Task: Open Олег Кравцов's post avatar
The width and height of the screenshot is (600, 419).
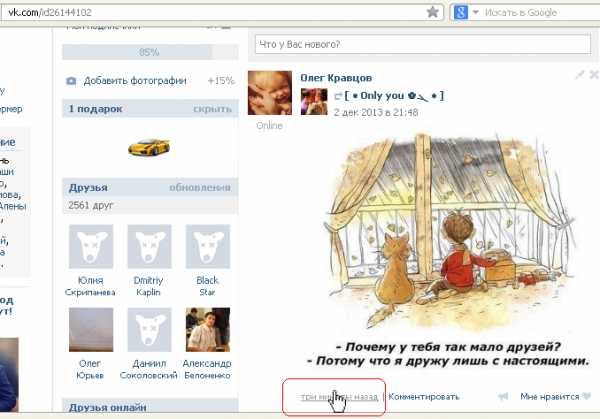Action: (x=270, y=93)
